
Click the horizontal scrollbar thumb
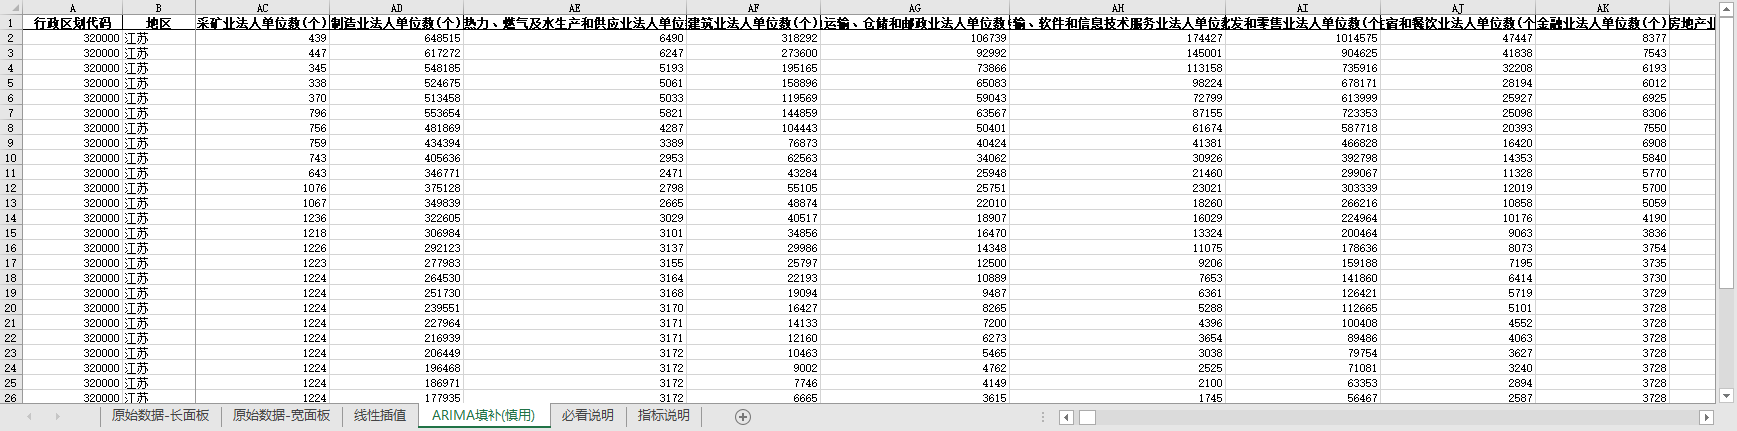tap(1086, 417)
